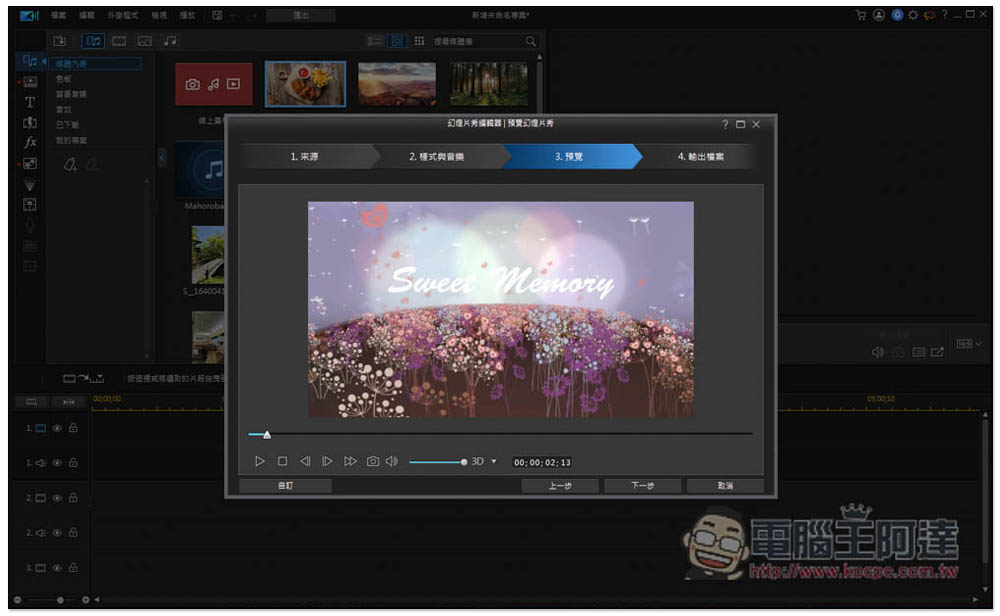
Task: Collapse the library side panel arrow
Action: point(162,157)
